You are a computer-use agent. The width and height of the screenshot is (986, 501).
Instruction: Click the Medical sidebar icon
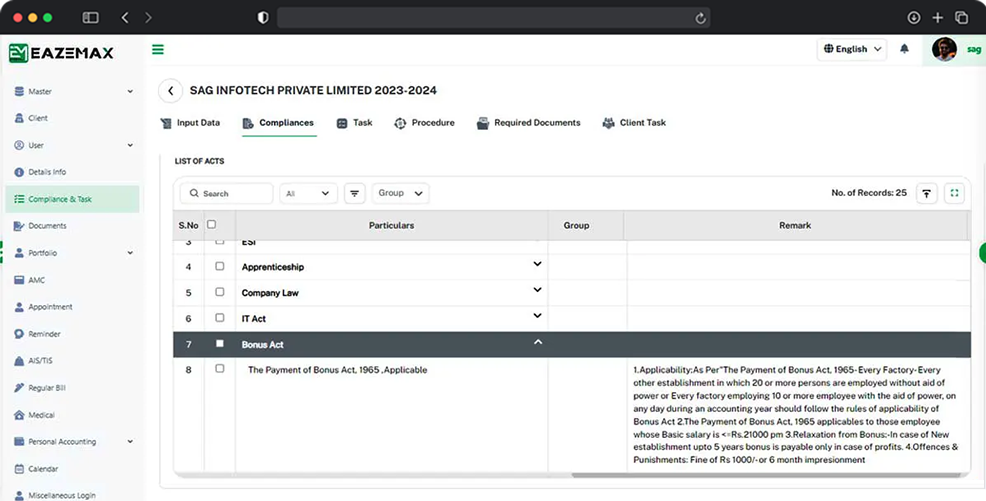(19, 415)
